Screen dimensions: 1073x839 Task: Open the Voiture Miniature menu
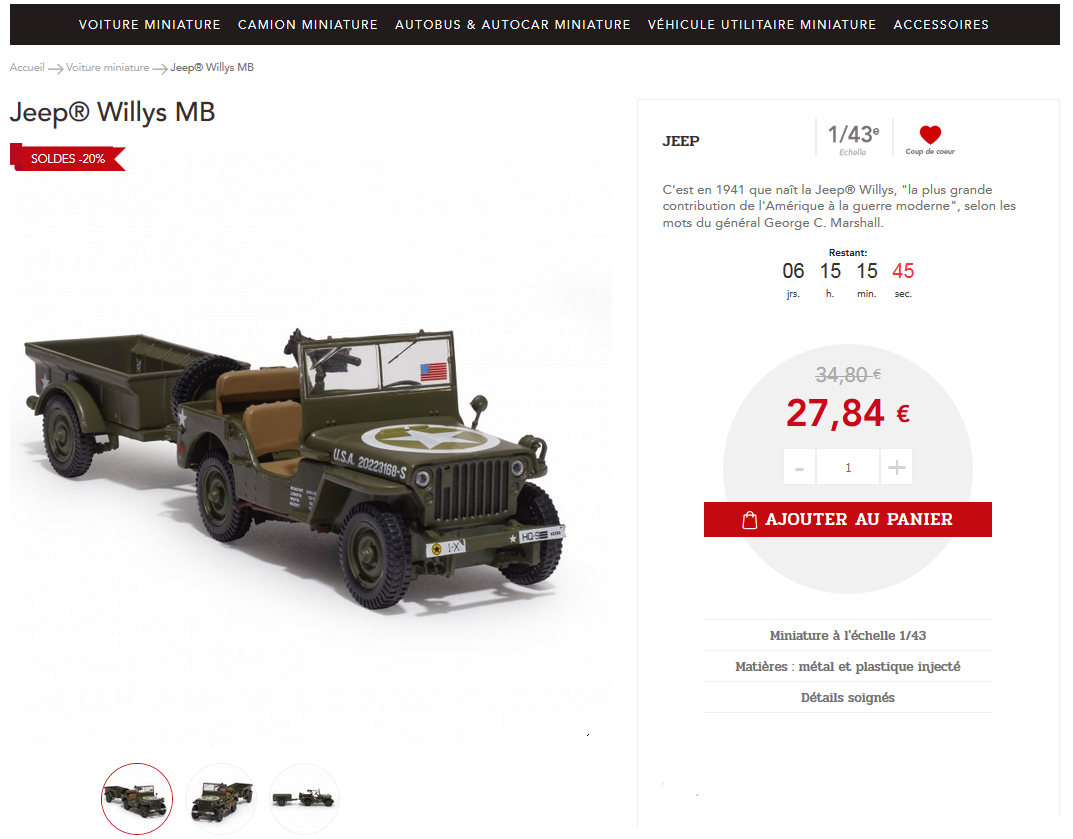tap(150, 25)
